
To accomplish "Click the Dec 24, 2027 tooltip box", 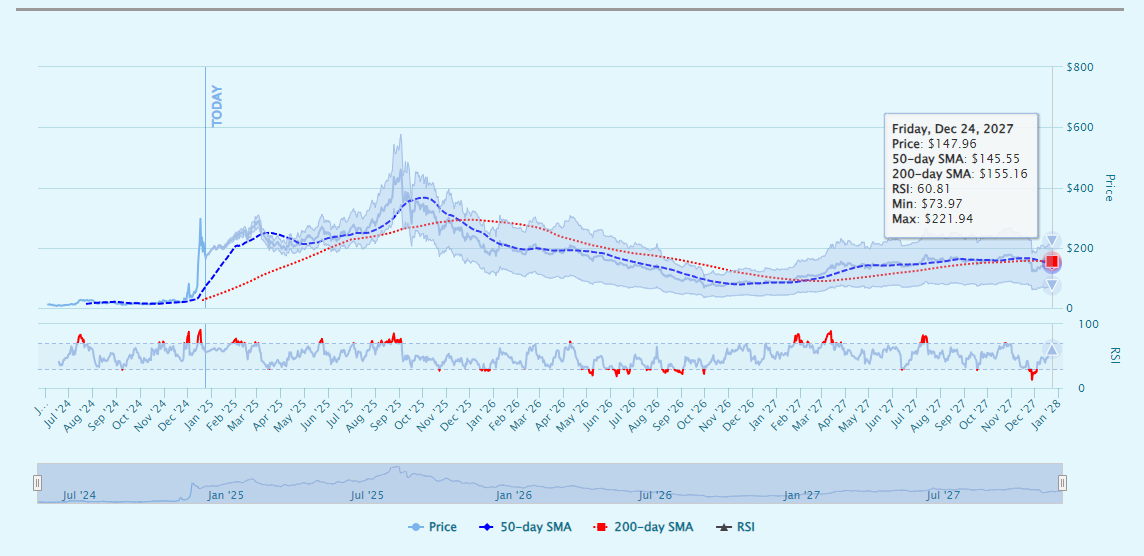I will (961, 175).
